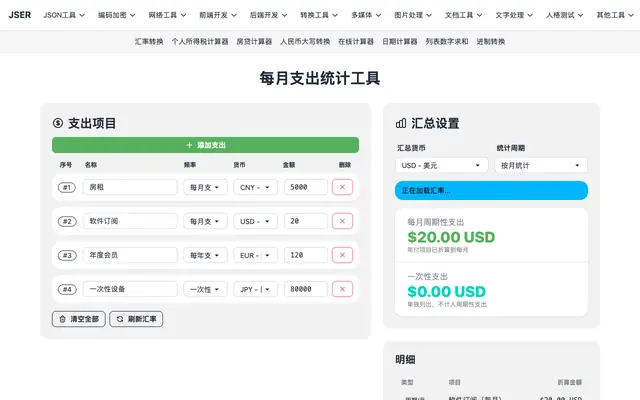Delete the 年度会员 expense row

[x=342, y=255]
